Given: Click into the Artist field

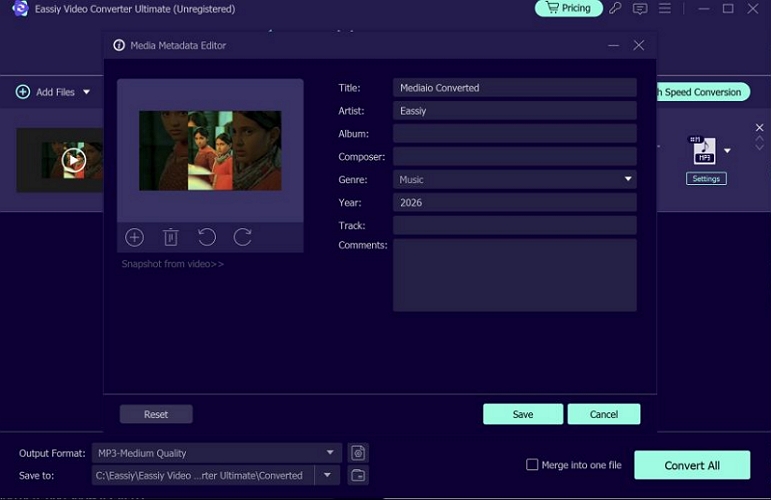Looking at the screenshot, I should 514,111.
